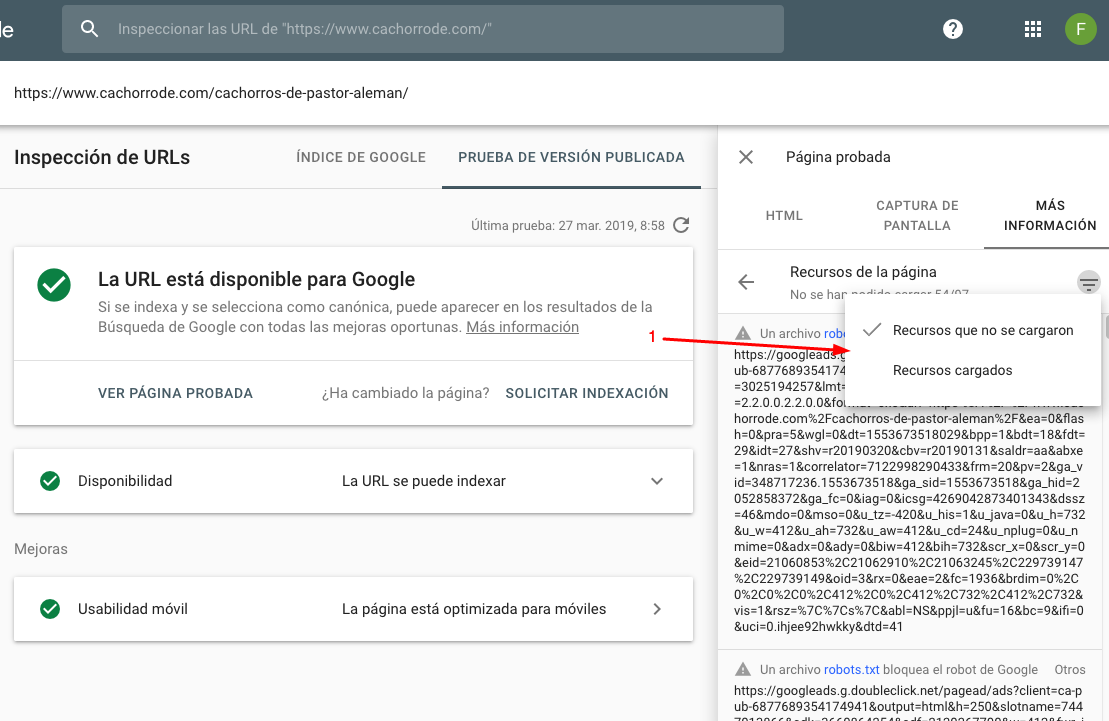Click Ver página probada button
Image resolution: width=1109 pixels, height=721 pixels.
coord(175,393)
